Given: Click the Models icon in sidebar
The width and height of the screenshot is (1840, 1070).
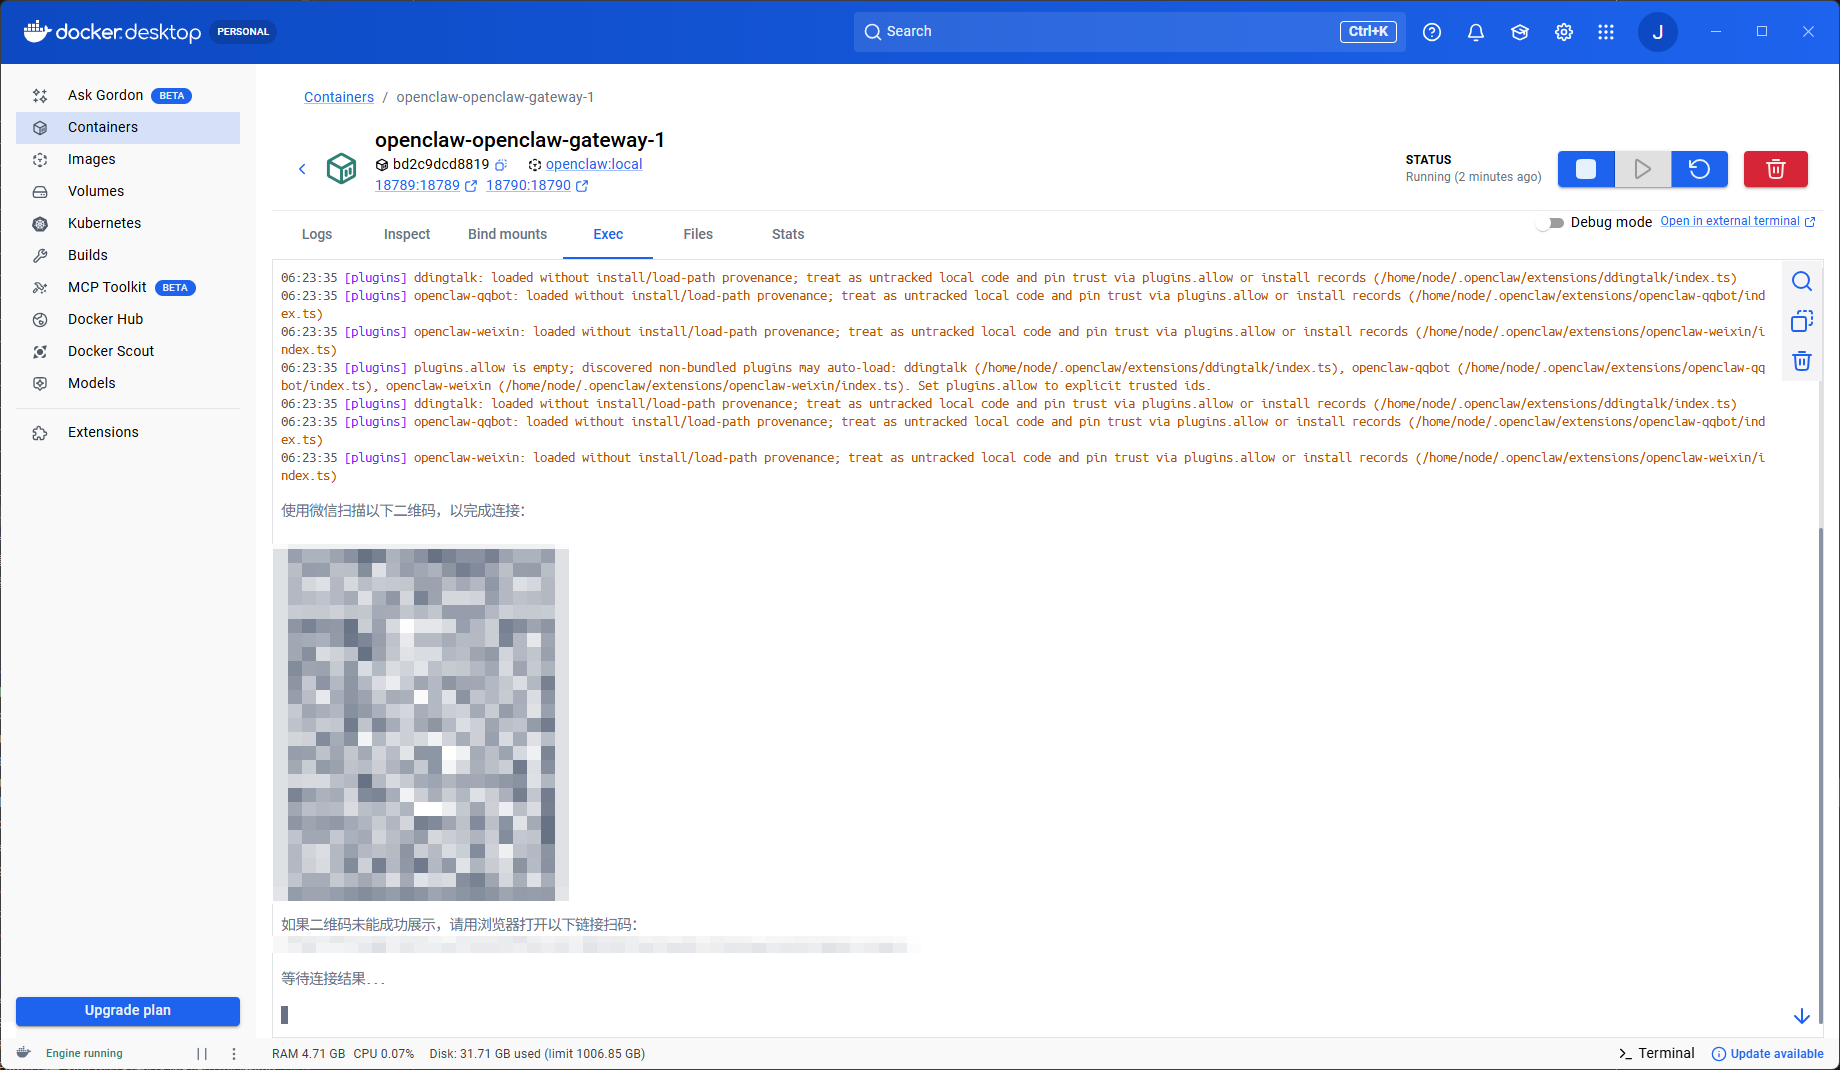Looking at the screenshot, I should click(40, 383).
